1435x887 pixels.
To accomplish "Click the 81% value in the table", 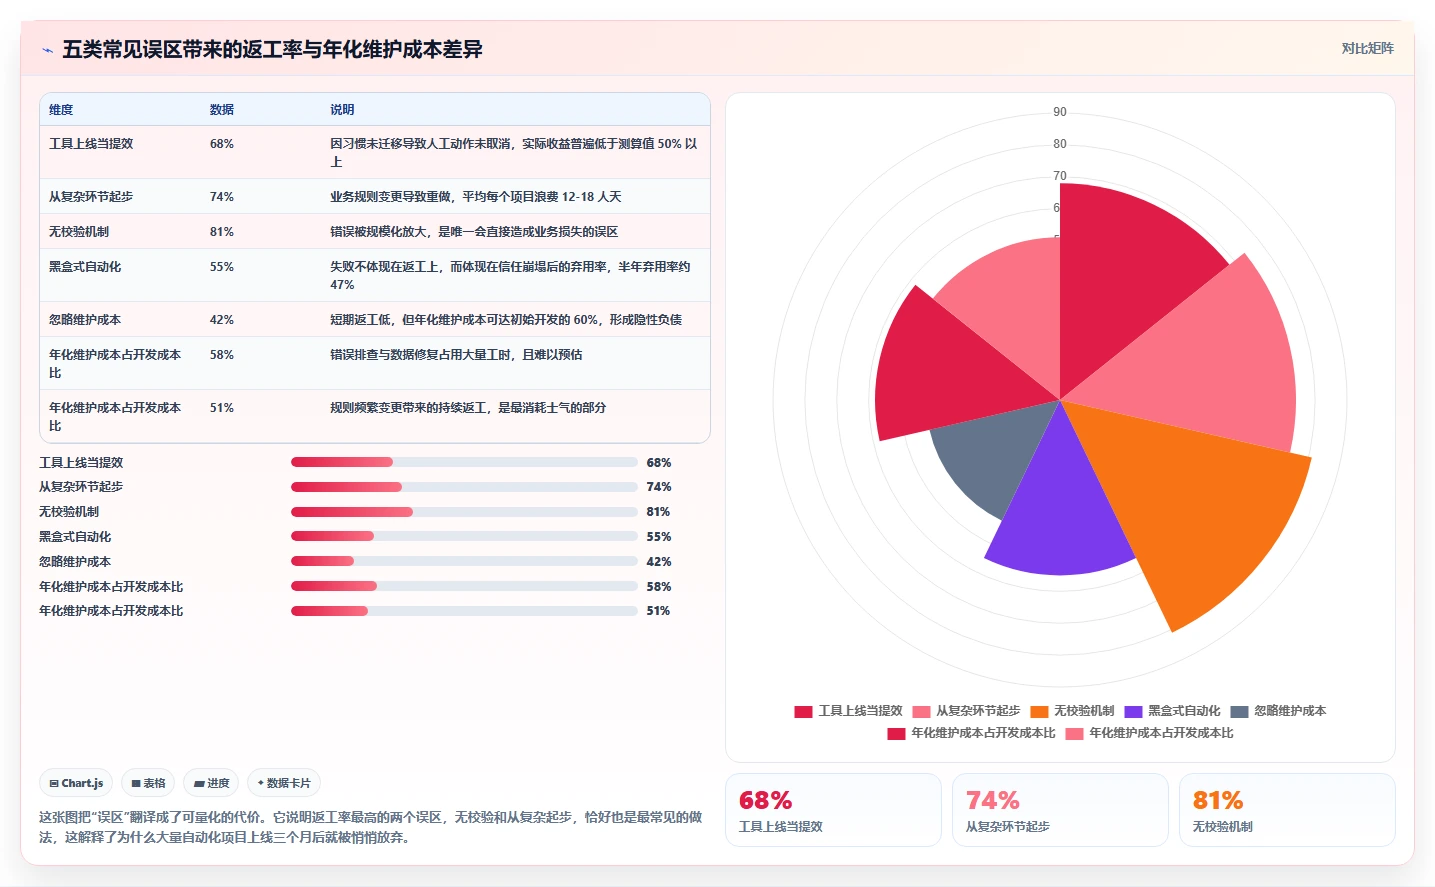I will coord(222,232).
